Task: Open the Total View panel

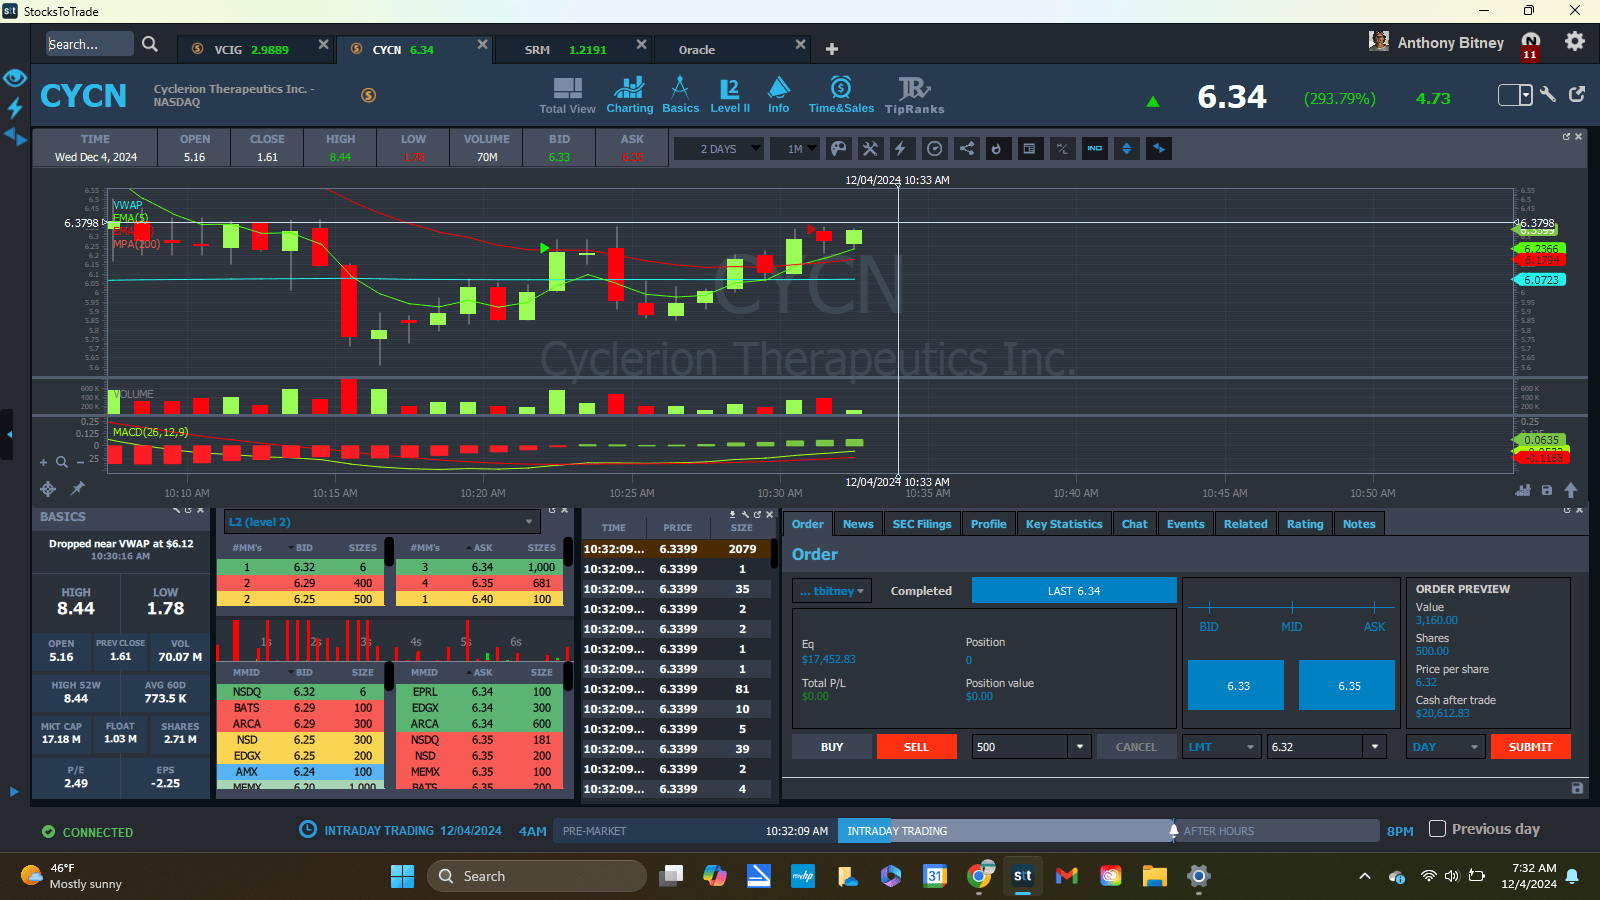Action: [x=567, y=96]
